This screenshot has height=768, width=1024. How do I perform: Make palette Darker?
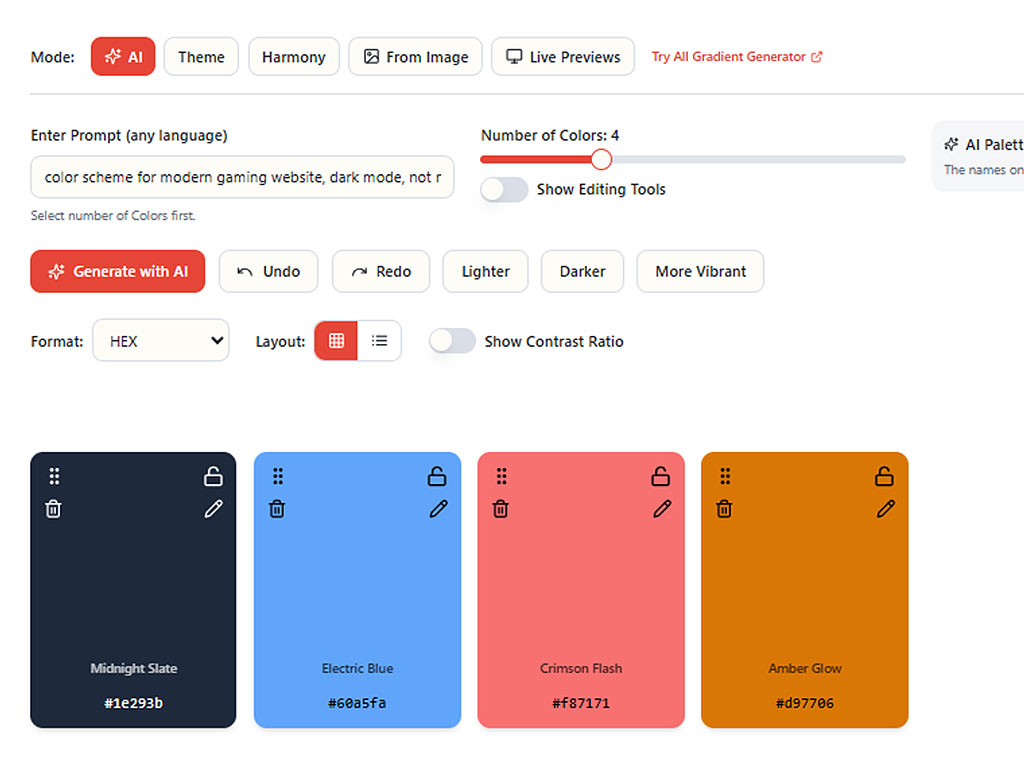[x=583, y=271]
